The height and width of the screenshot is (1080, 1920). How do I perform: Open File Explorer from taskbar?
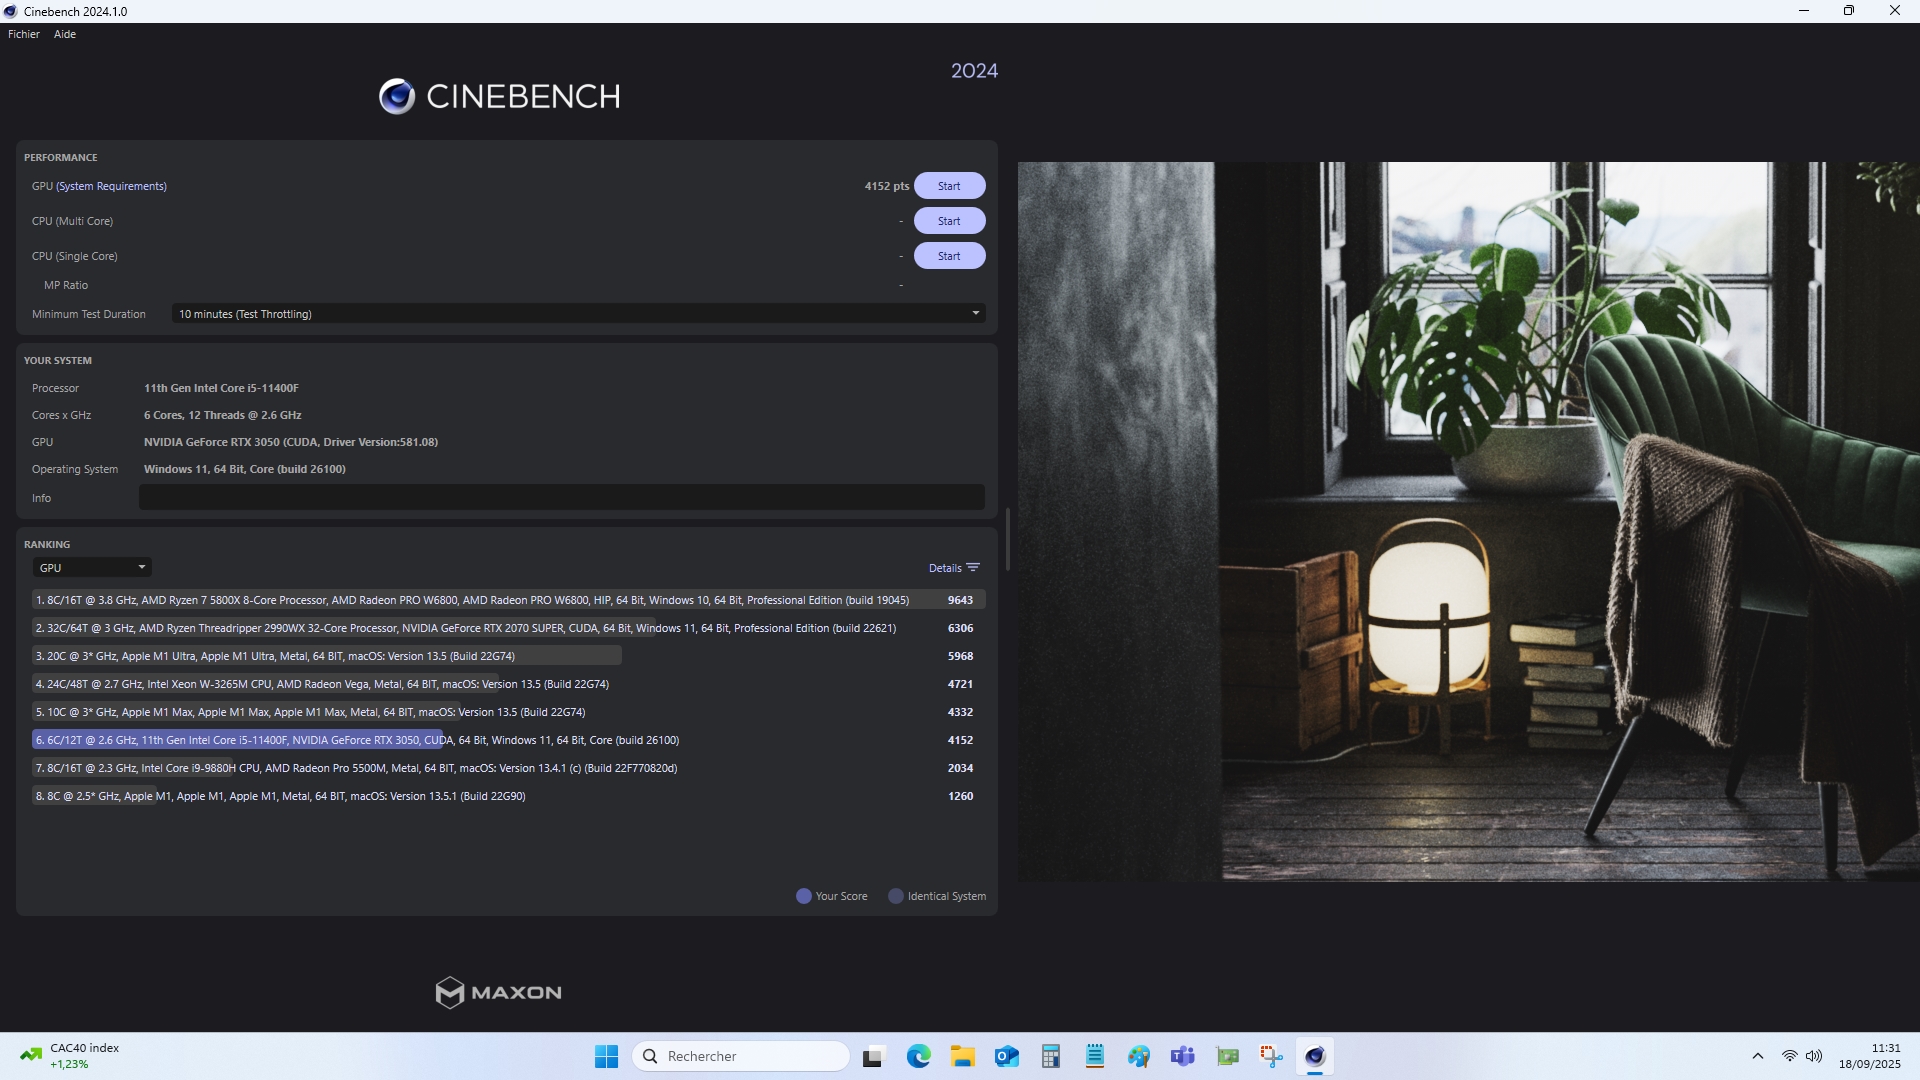pos(962,1056)
